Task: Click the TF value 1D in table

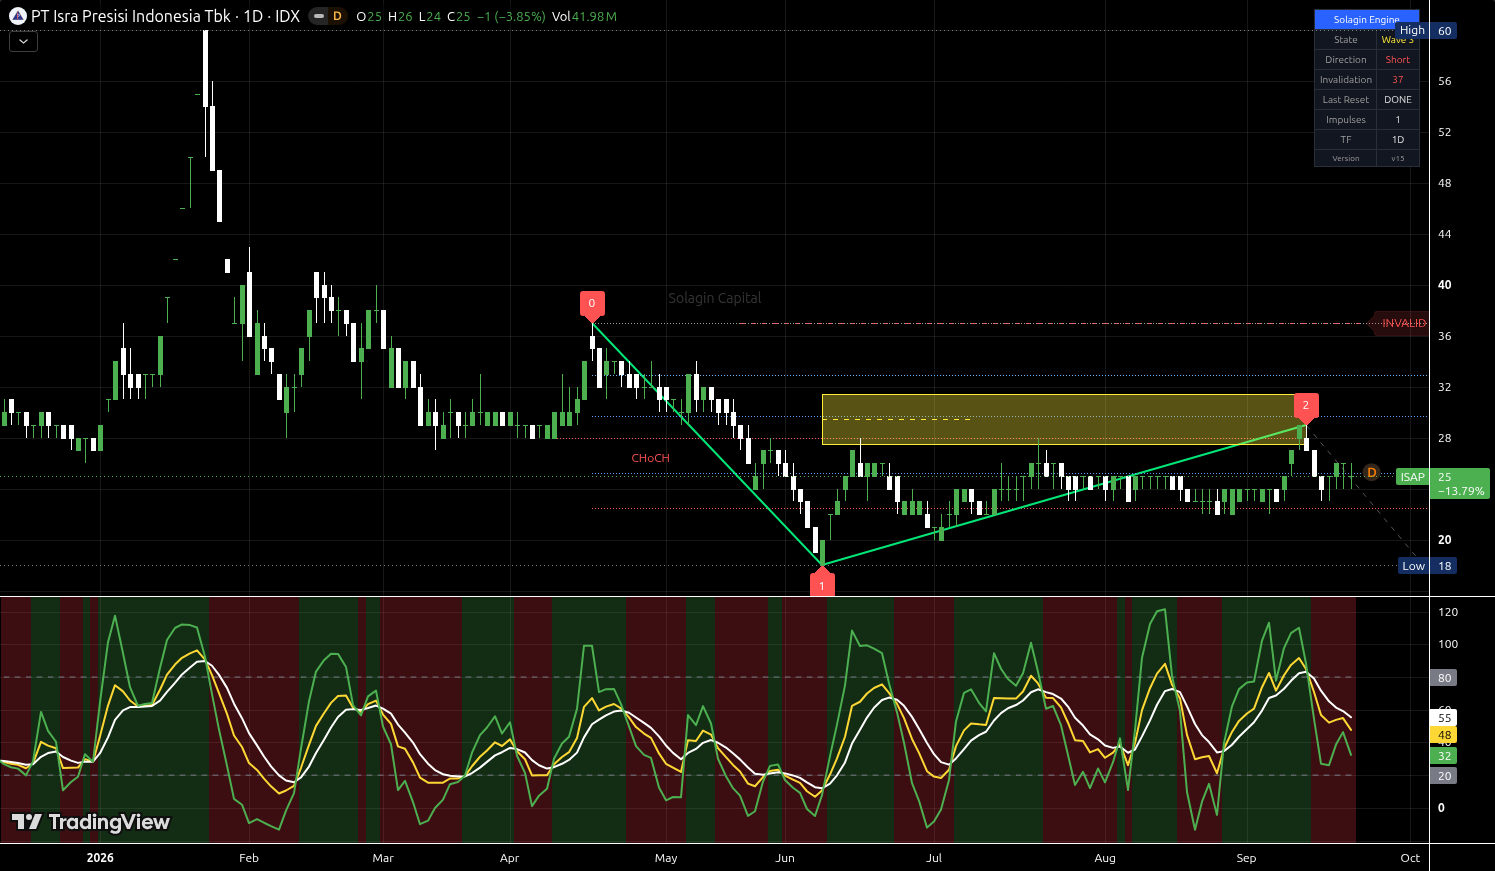Action: [1397, 140]
